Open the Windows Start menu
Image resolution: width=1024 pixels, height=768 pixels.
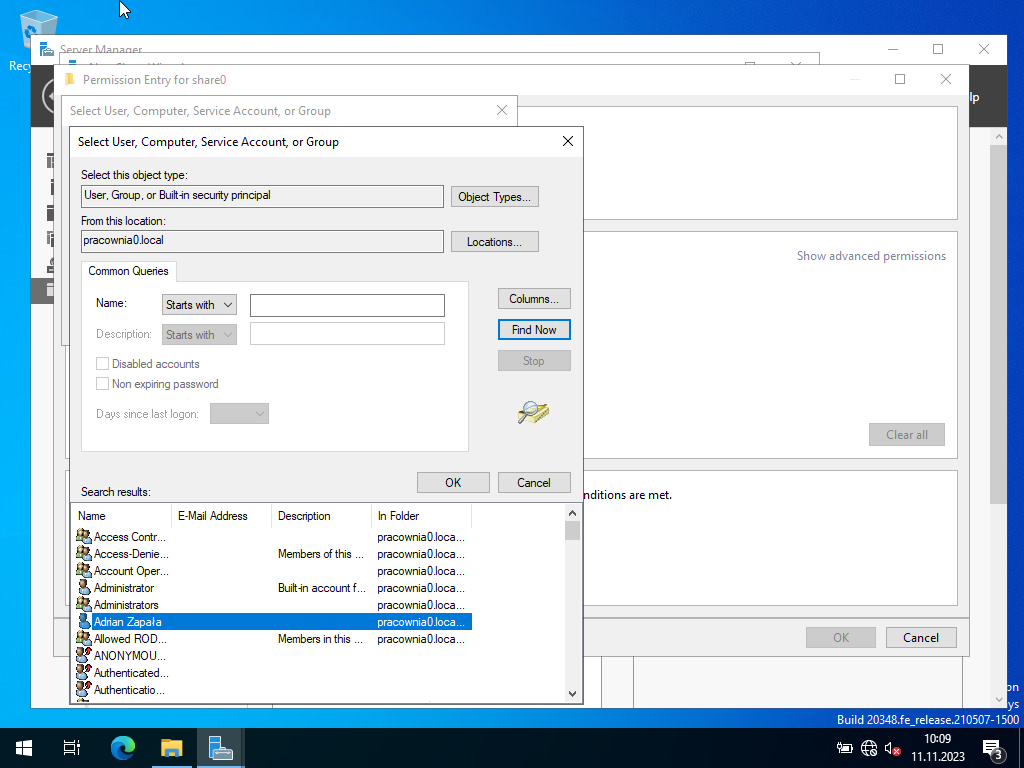click(x=24, y=748)
